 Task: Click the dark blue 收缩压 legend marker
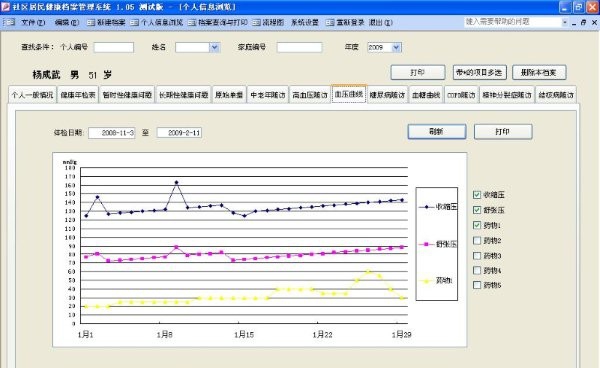pos(426,207)
